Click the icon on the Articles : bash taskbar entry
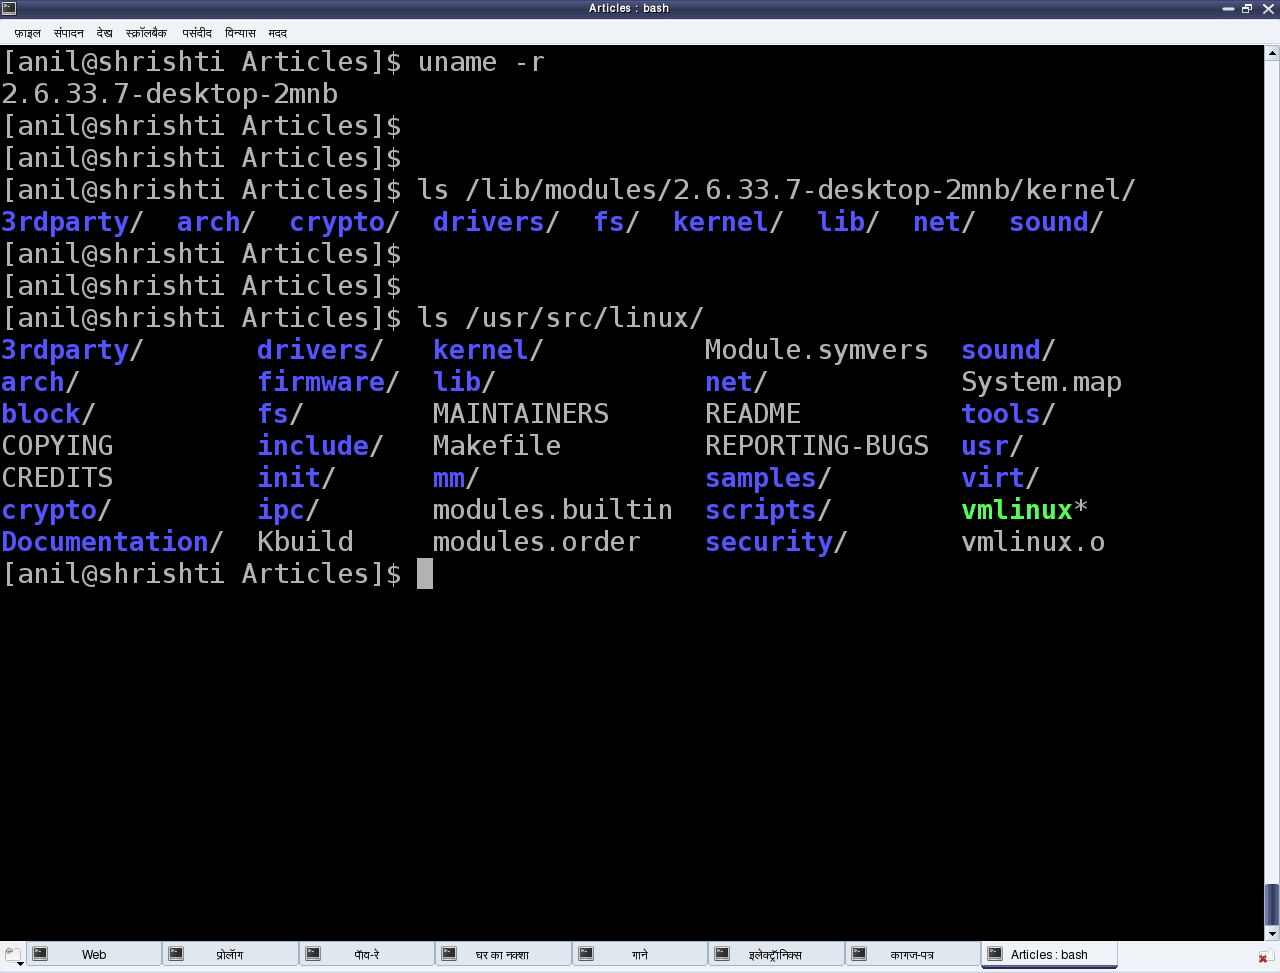The height and width of the screenshot is (973, 1280). pyautogui.click(x=993, y=954)
